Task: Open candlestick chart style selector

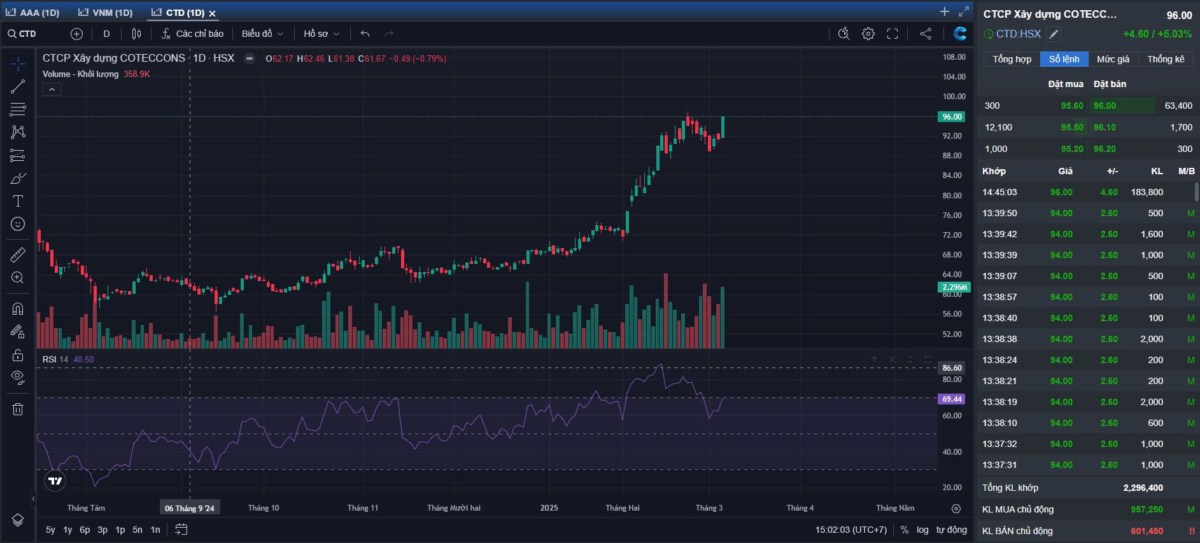Action: [136, 33]
